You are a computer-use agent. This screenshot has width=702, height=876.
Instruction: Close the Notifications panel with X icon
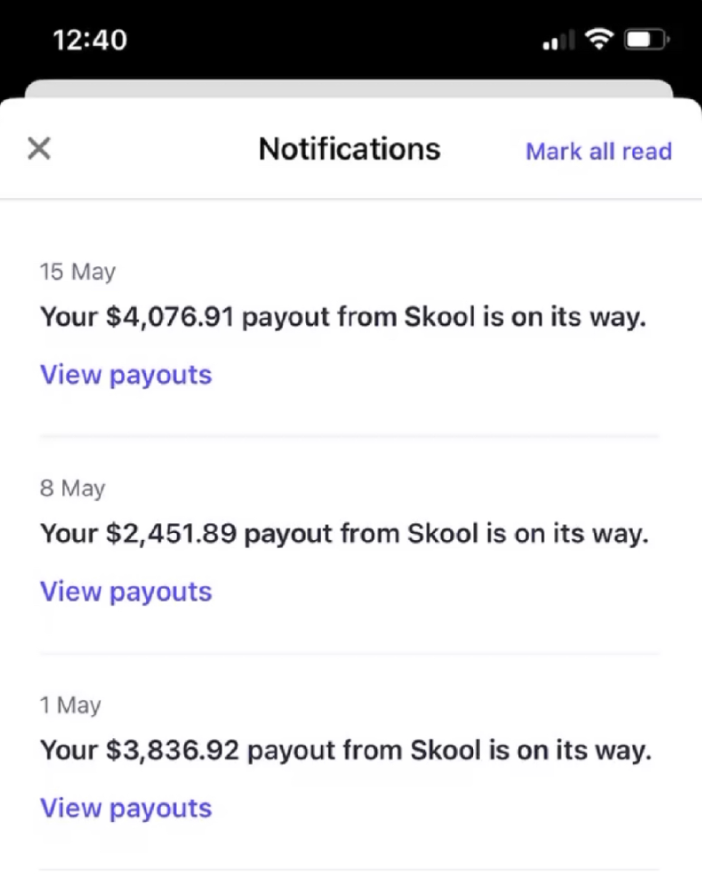click(x=39, y=149)
